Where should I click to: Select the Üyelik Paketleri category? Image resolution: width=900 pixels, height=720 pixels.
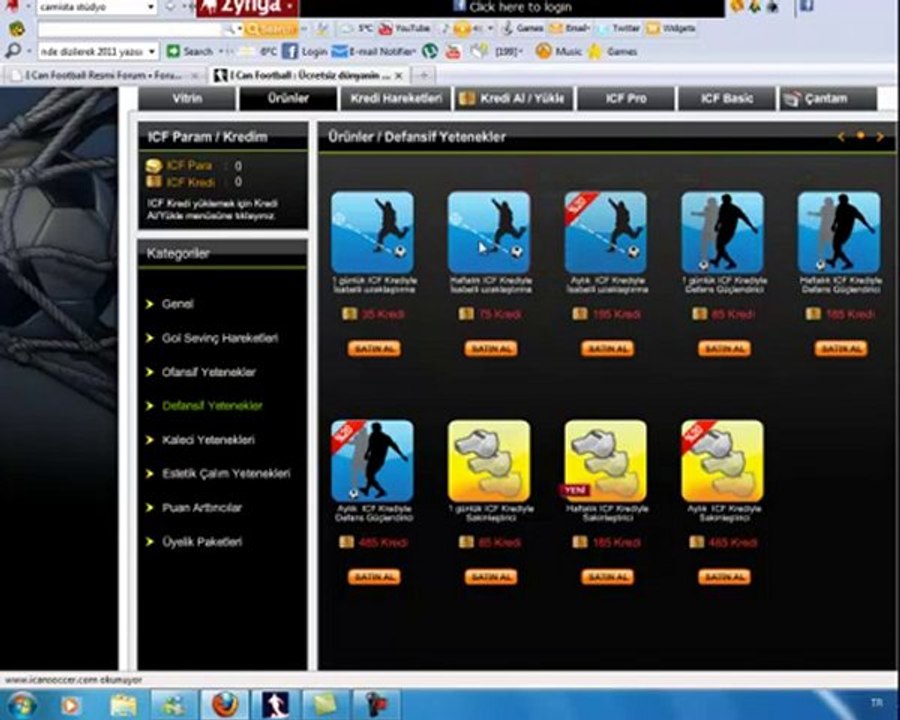tap(201, 541)
